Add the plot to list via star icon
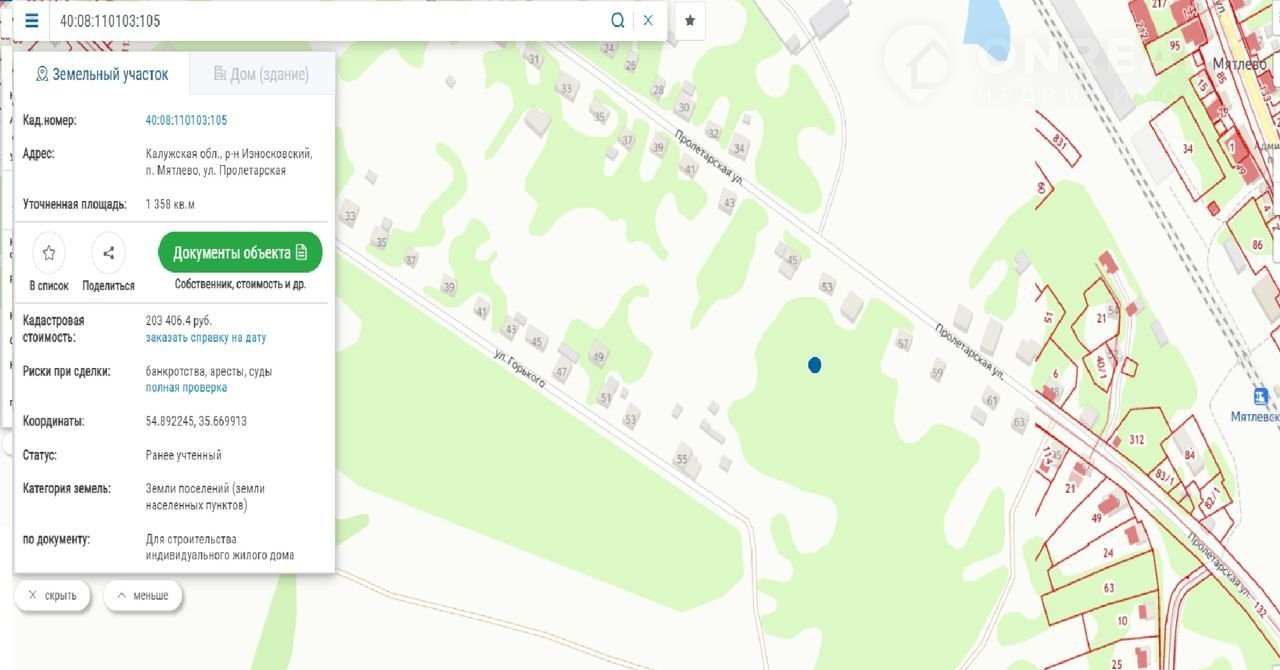Image resolution: width=1280 pixels, height=670 pixels. [x=49, y=253]
